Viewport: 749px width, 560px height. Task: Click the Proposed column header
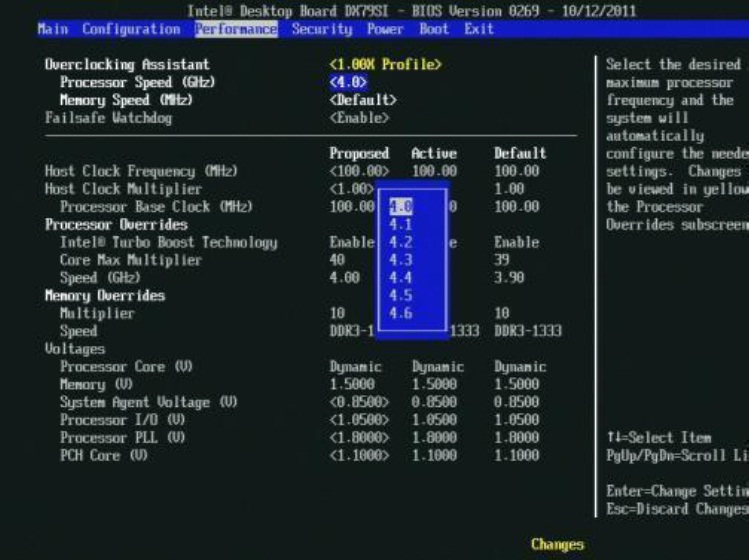pos(359,153)
